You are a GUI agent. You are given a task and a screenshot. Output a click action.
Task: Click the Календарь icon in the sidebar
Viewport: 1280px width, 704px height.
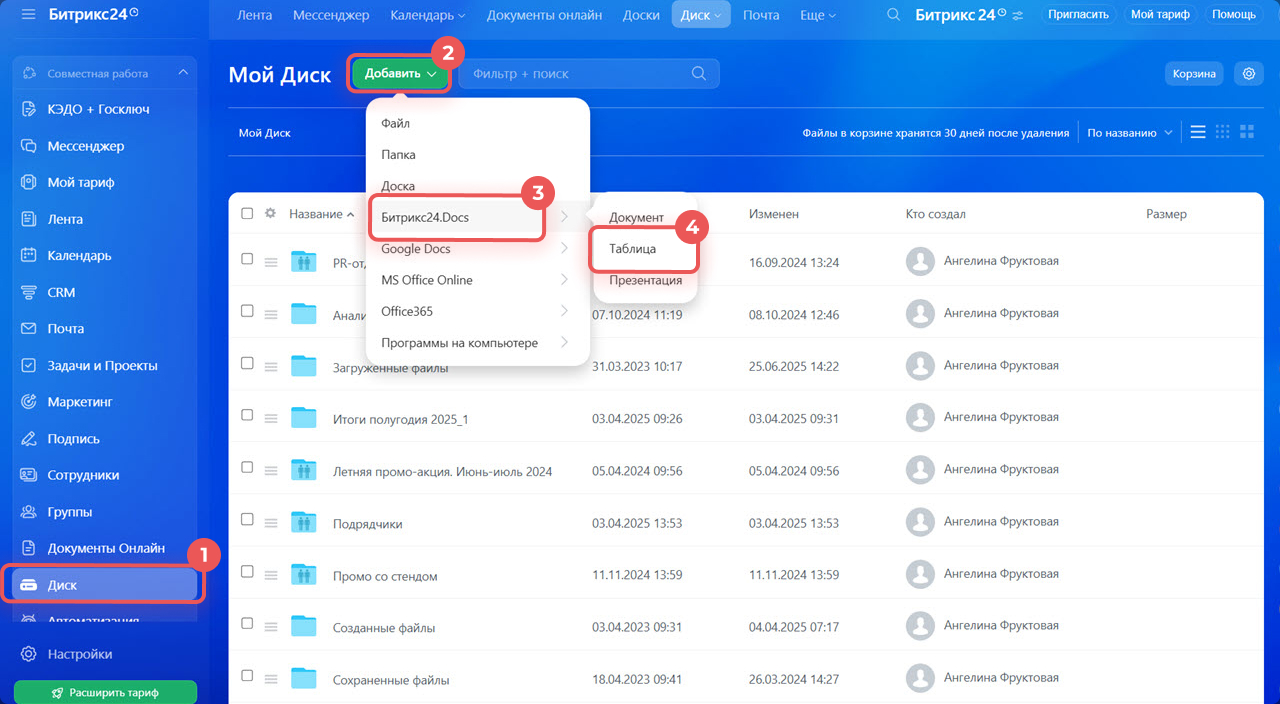click(29, 255)
